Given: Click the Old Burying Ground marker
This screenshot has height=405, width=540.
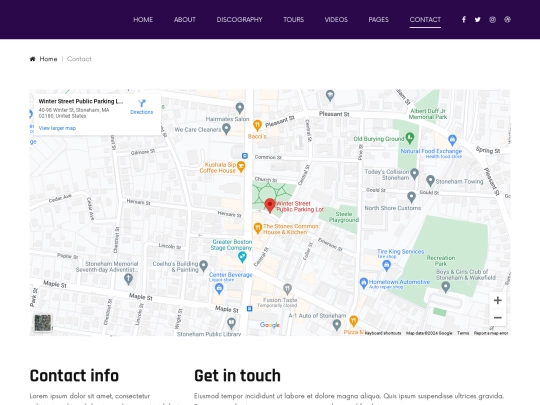Looking at the screenshot, I should [409, 138].
